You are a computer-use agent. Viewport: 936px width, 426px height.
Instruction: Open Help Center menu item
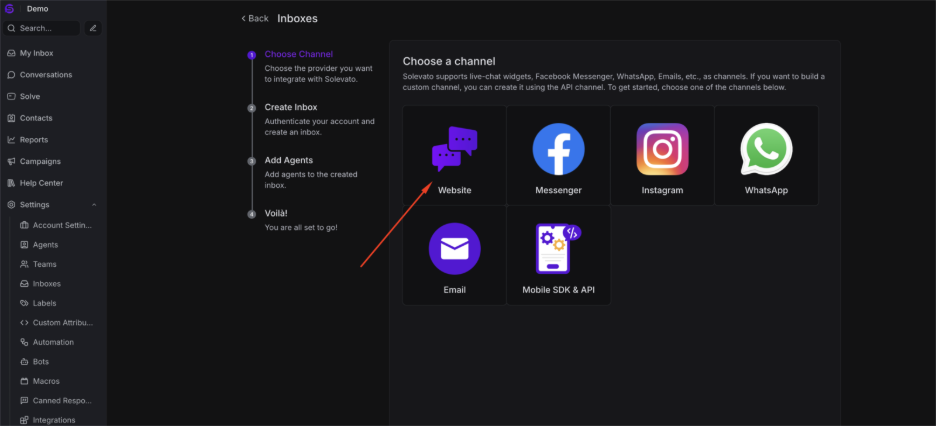tap(41, 183)
